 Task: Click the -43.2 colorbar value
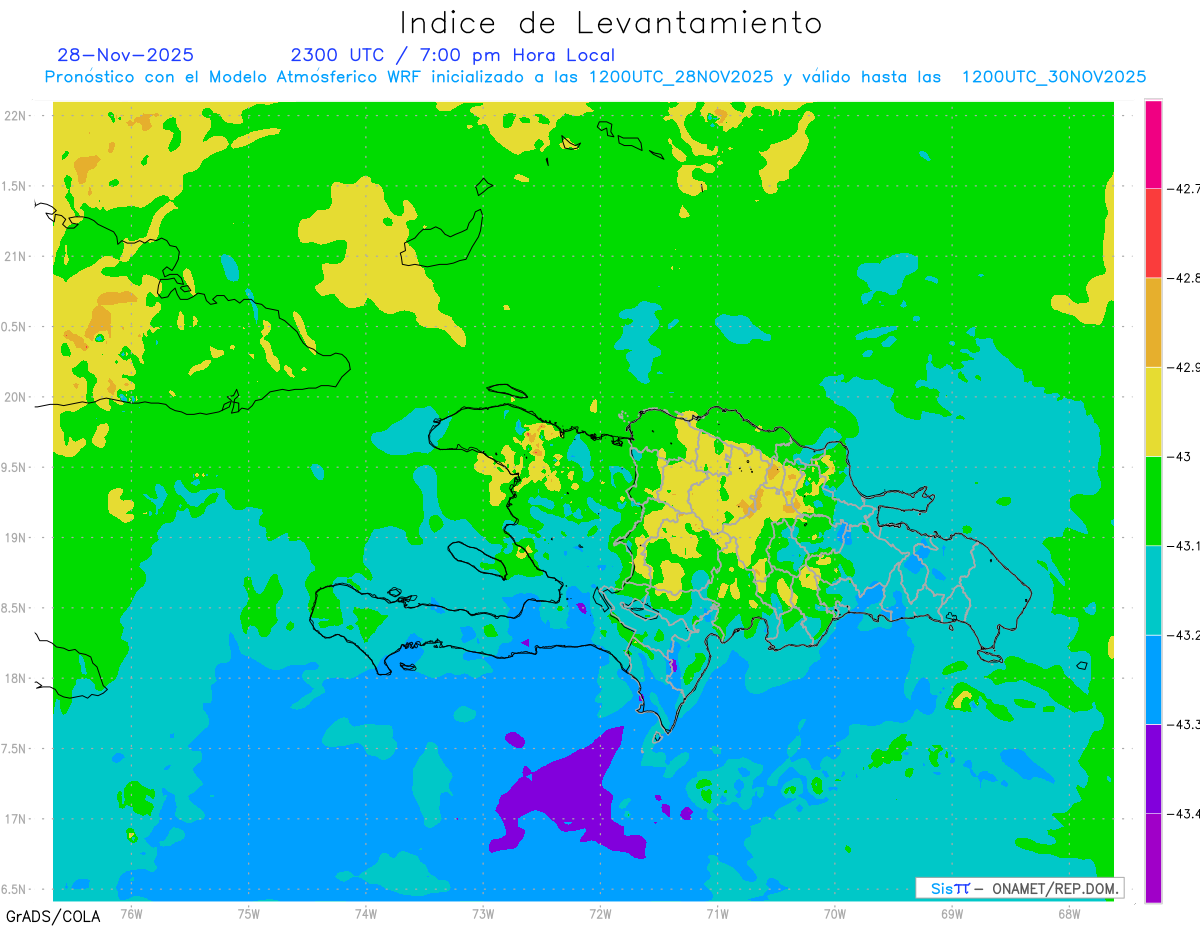pyautogui.click(x=1184, y=635)
